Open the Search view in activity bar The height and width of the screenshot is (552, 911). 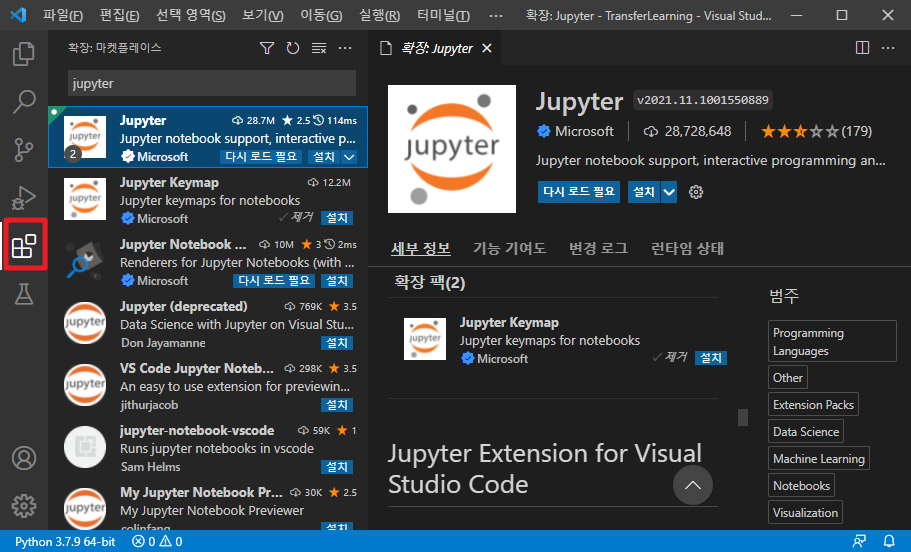point(24,101)
